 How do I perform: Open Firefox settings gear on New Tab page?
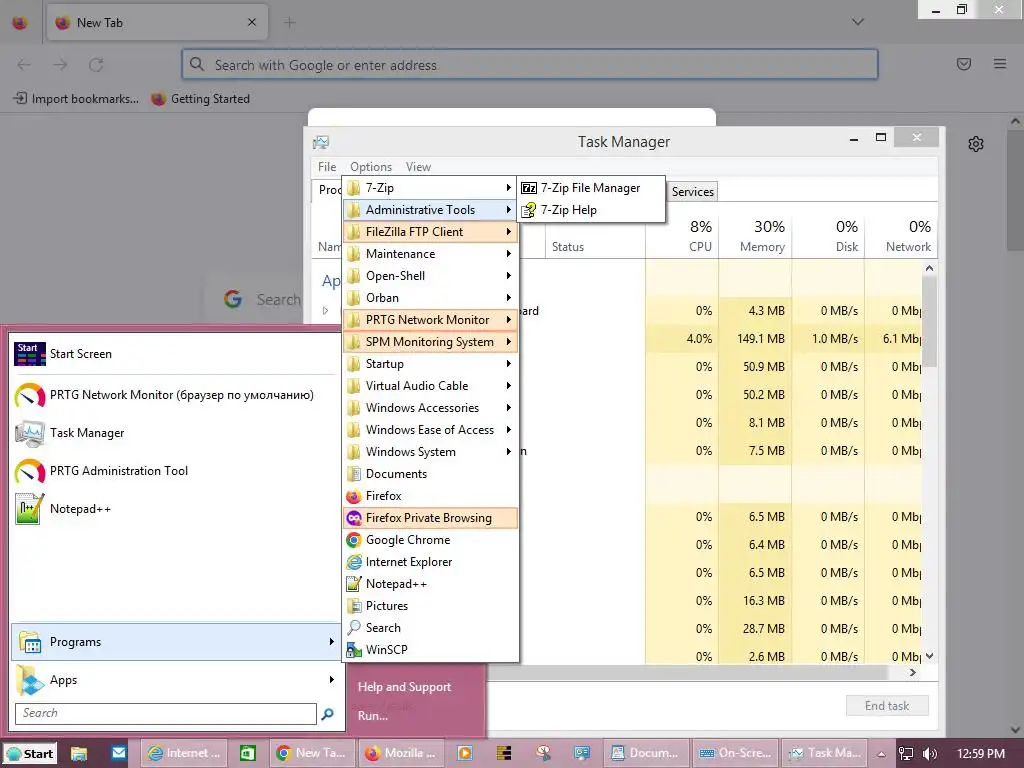(x=976, y=144)
